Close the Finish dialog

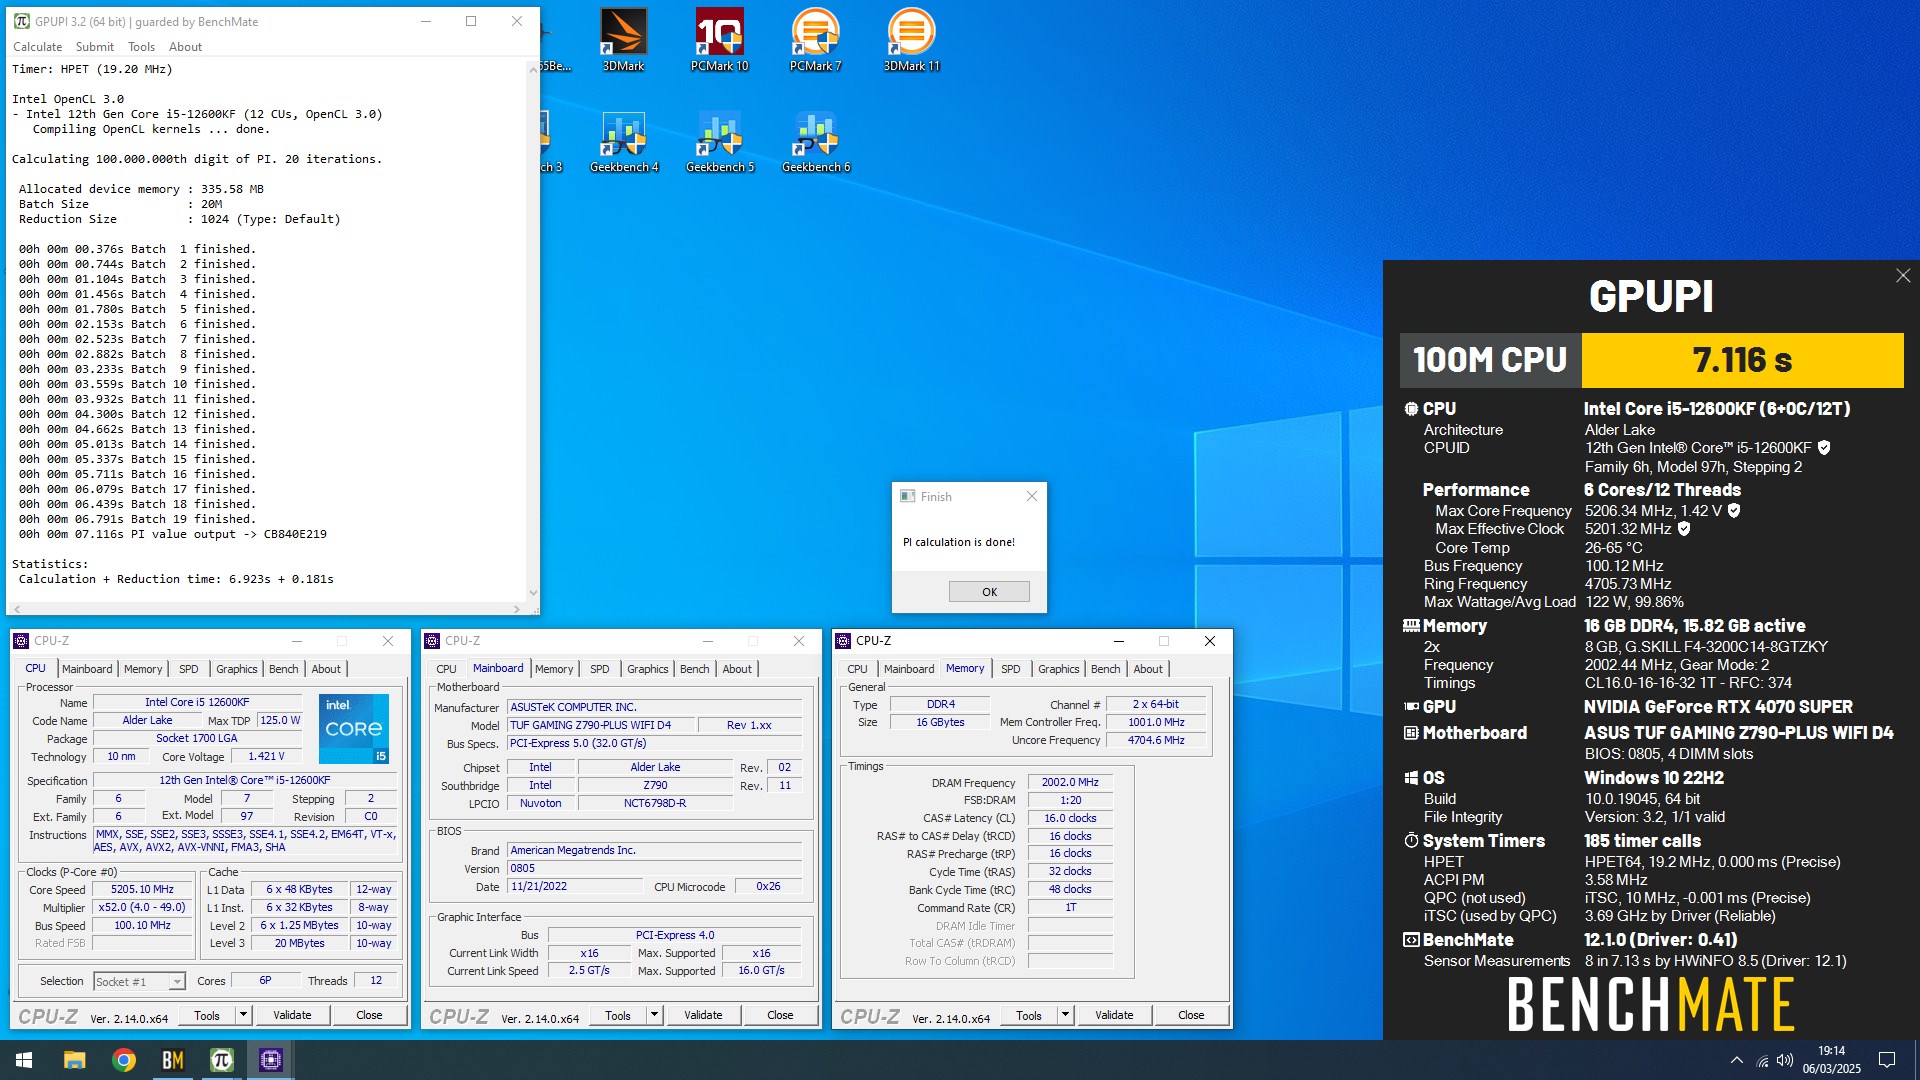coord(1032,496)
